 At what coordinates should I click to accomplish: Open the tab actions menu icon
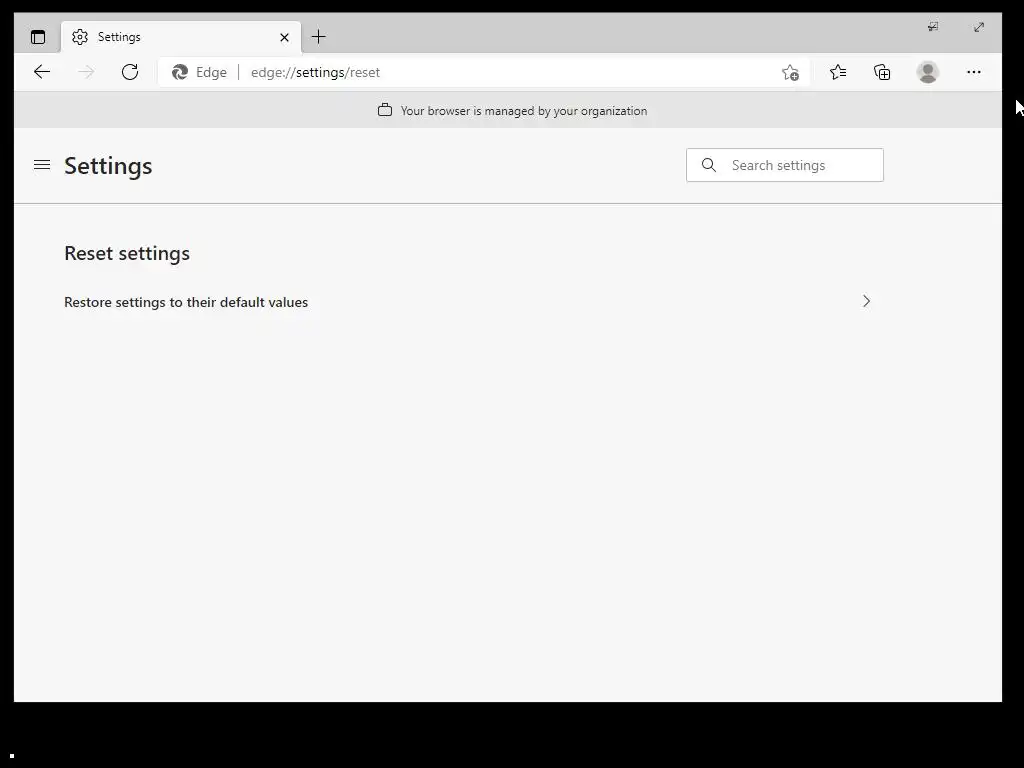(x=38, y=37)
